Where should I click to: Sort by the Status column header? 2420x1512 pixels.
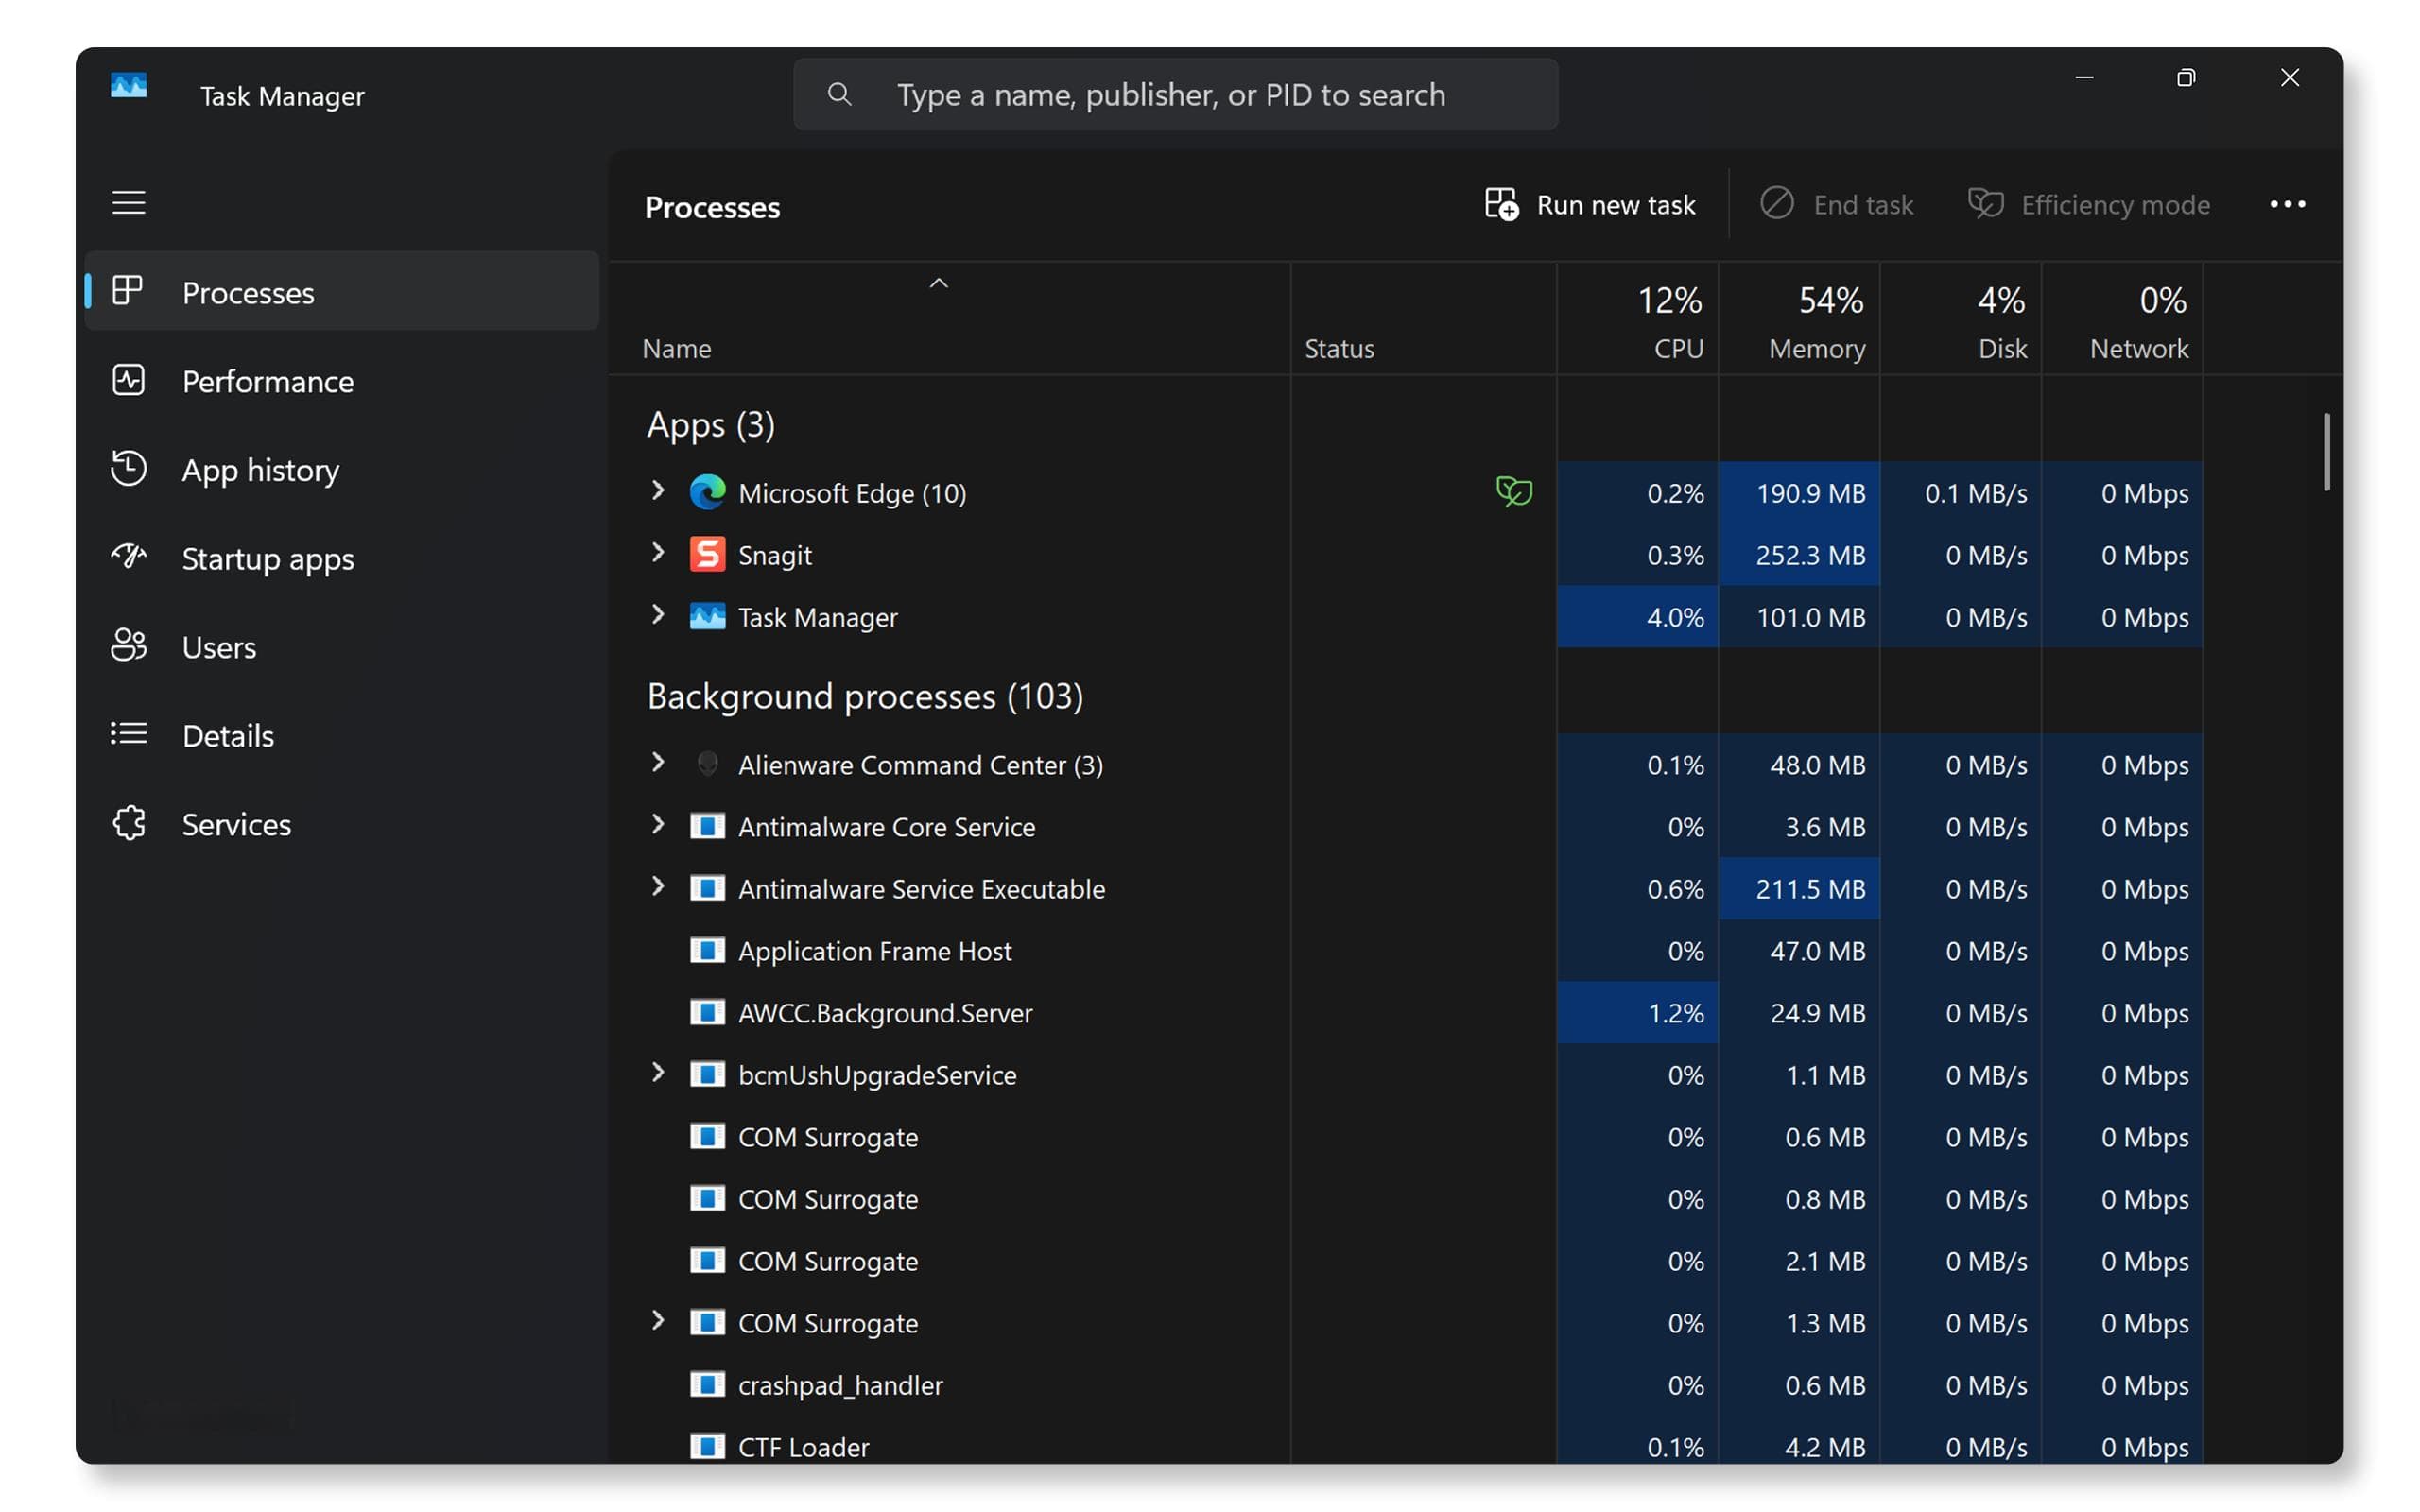1423,320
